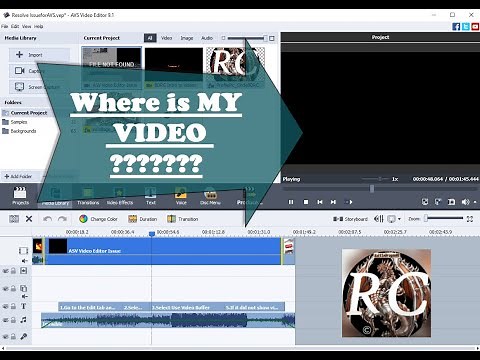Toggle visibility of the video effects track
This screenshot has width=480, height=360.
pyautogui.click(x=5, y=271)
